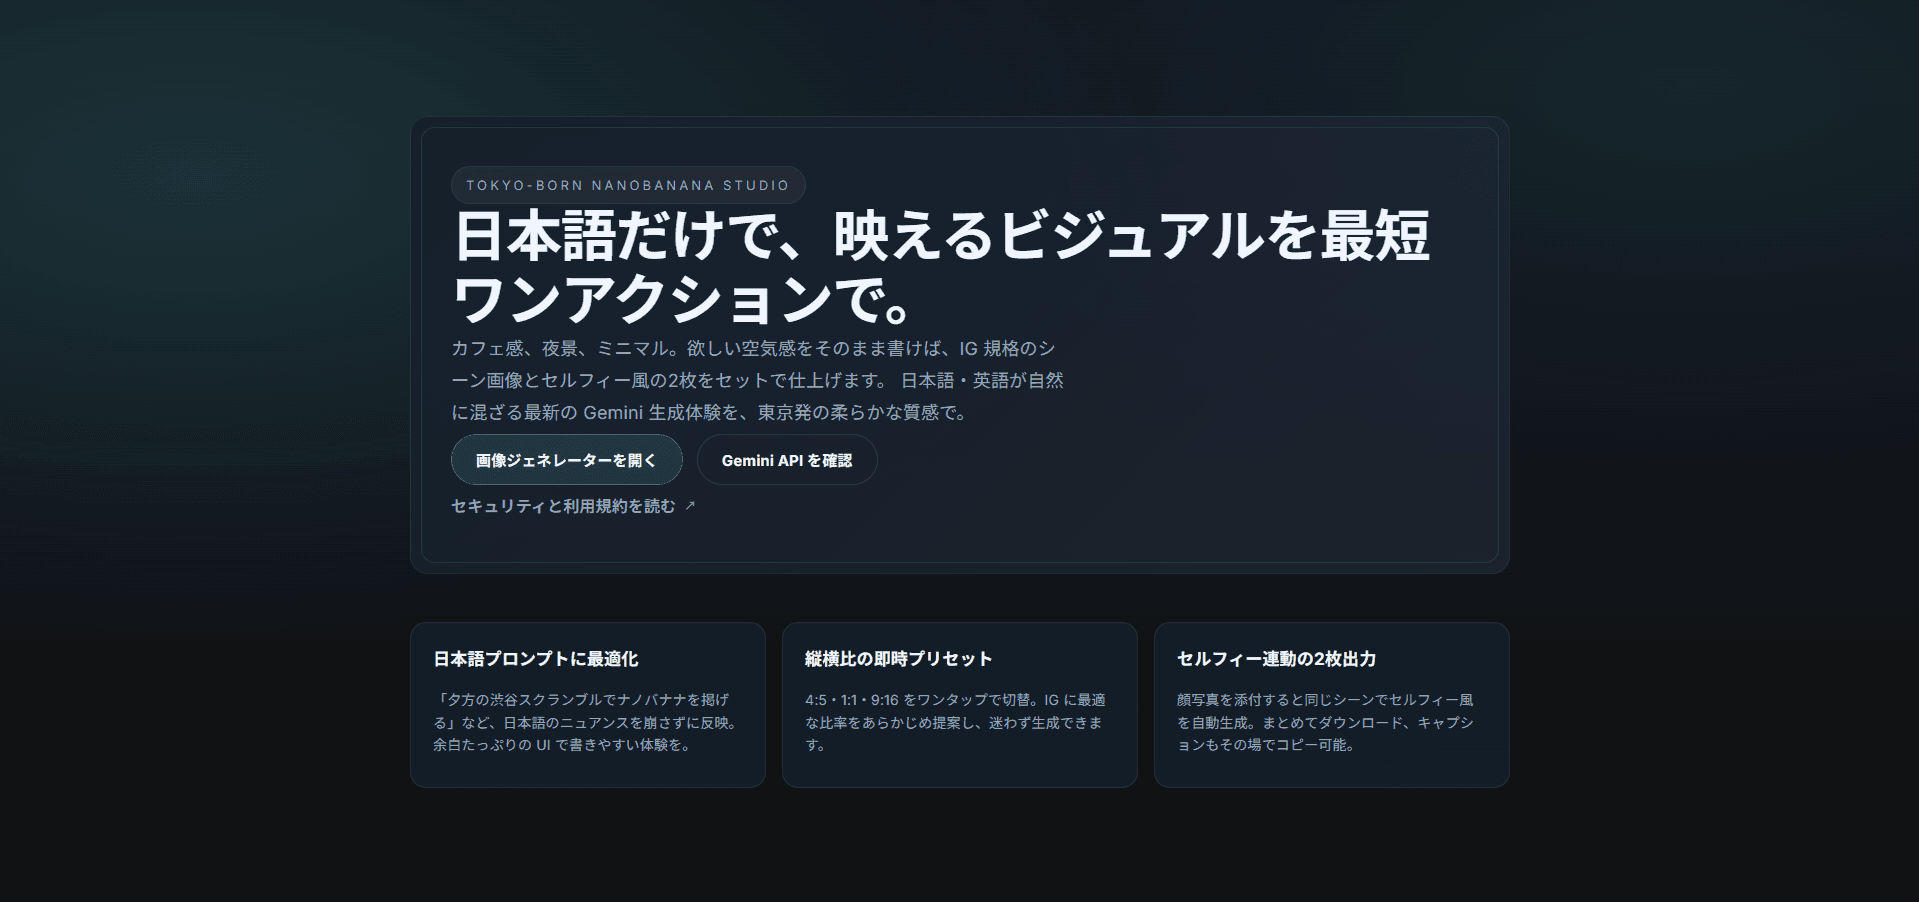Select the TOKYO-BORN NANOBANANA STUDIO badge
The width and height of the screenshot is (1919, 902).
pos(627,184)
